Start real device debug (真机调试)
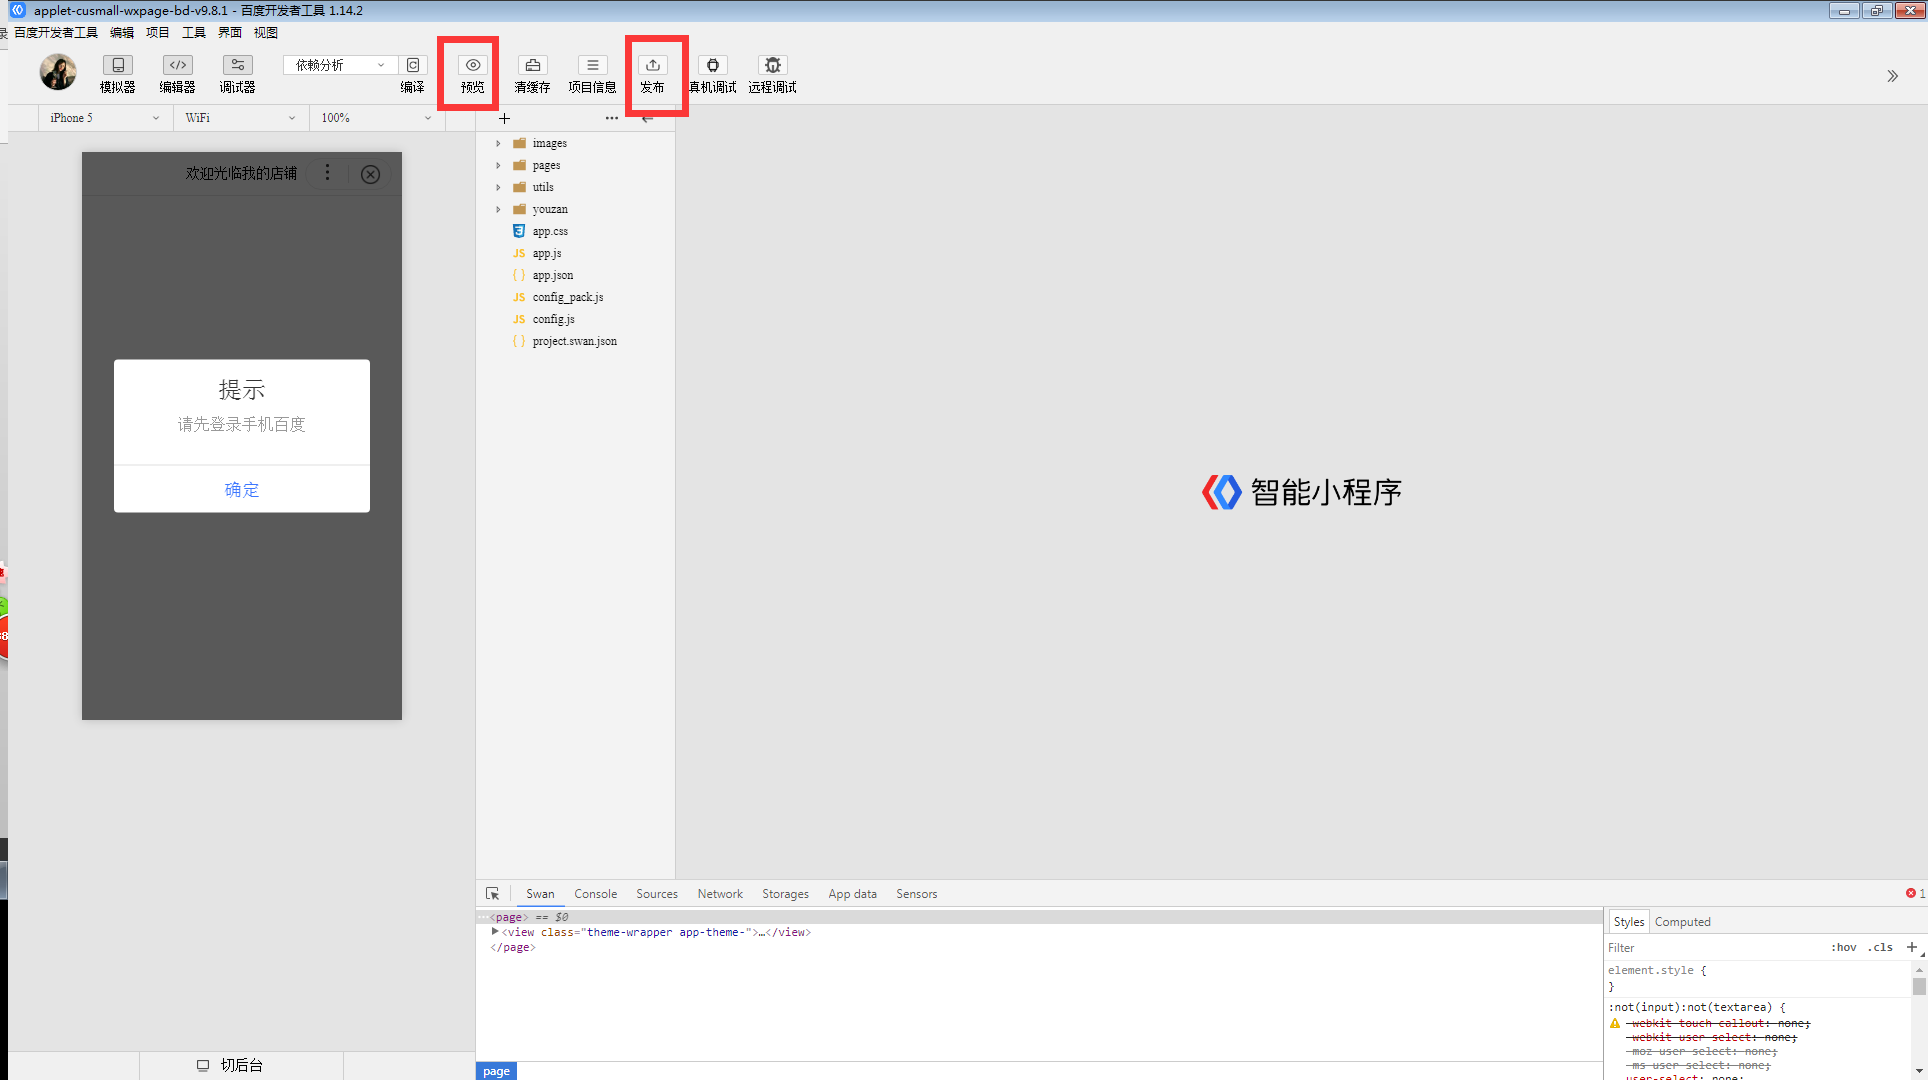This screenshot has height=1080, width=1928. pyautogui.click(x=712, y=66)
